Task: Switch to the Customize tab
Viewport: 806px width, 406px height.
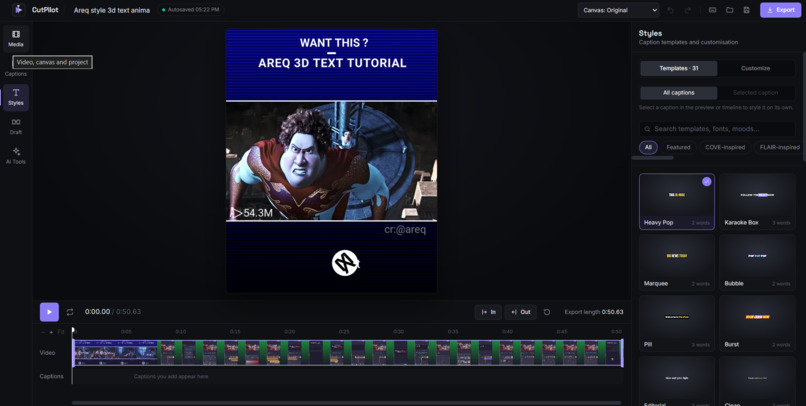Action: tap(755, 68)
